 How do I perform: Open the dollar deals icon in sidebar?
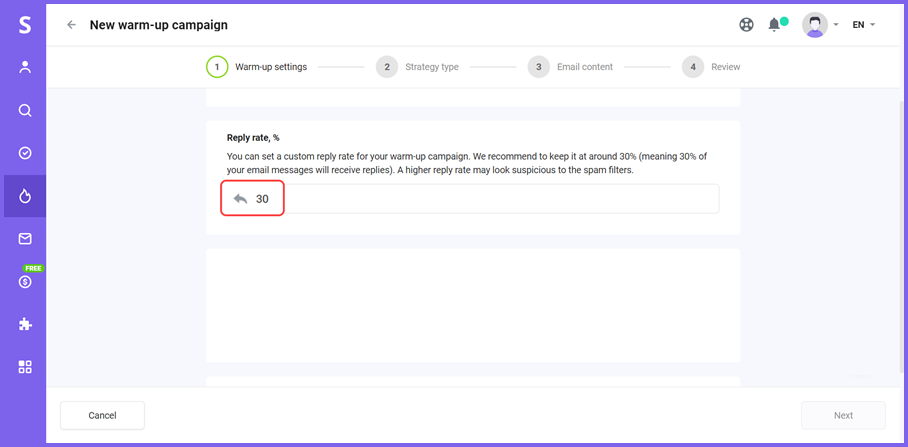[x=25, y=282]
